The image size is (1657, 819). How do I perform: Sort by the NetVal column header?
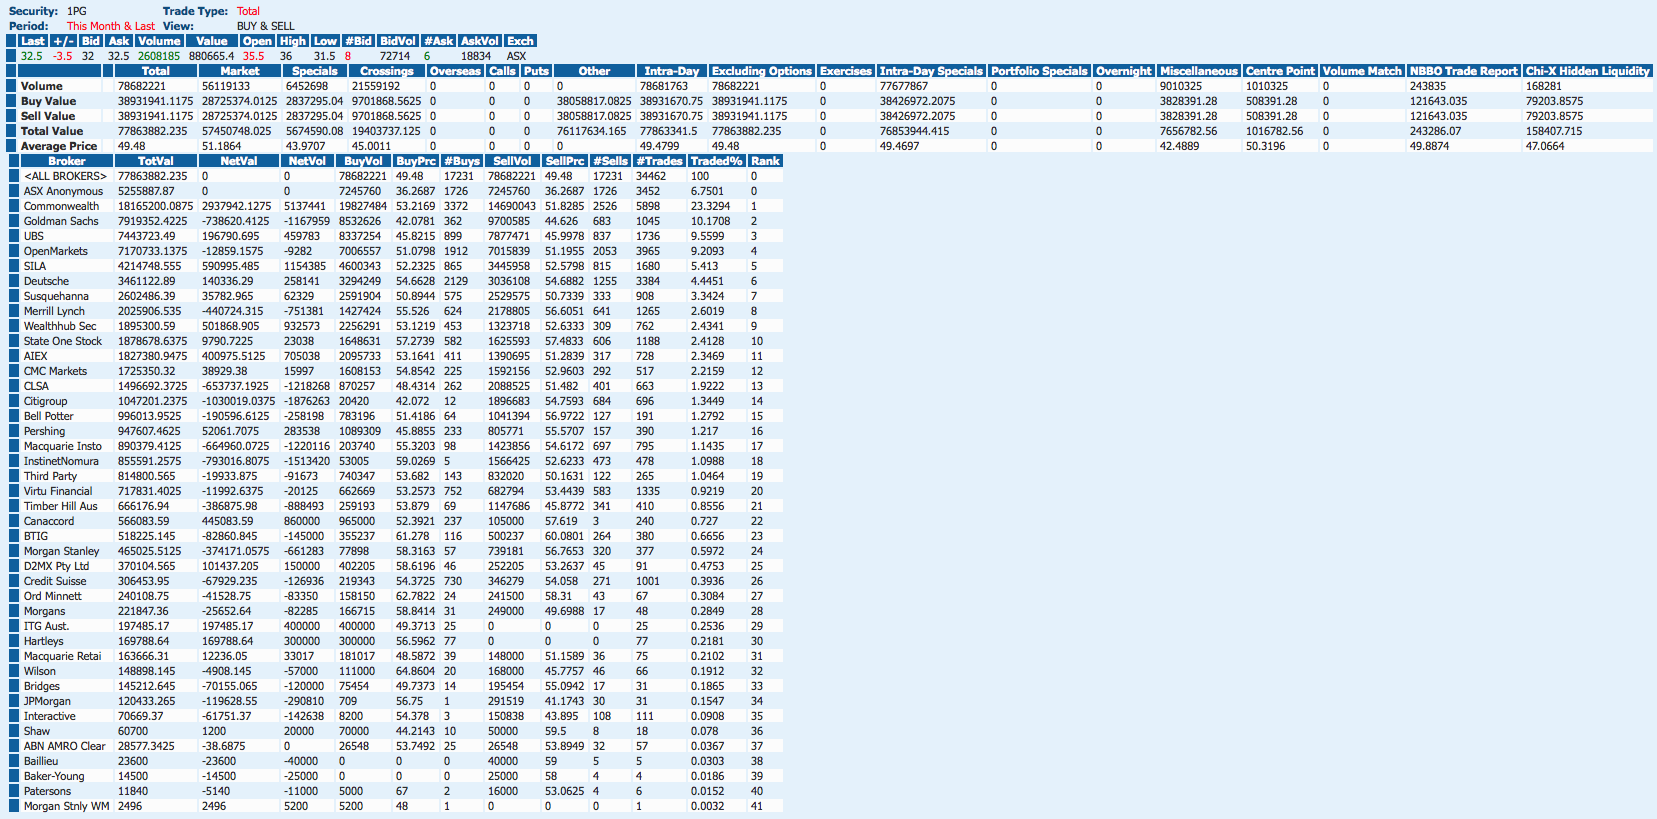click(239, 161)
